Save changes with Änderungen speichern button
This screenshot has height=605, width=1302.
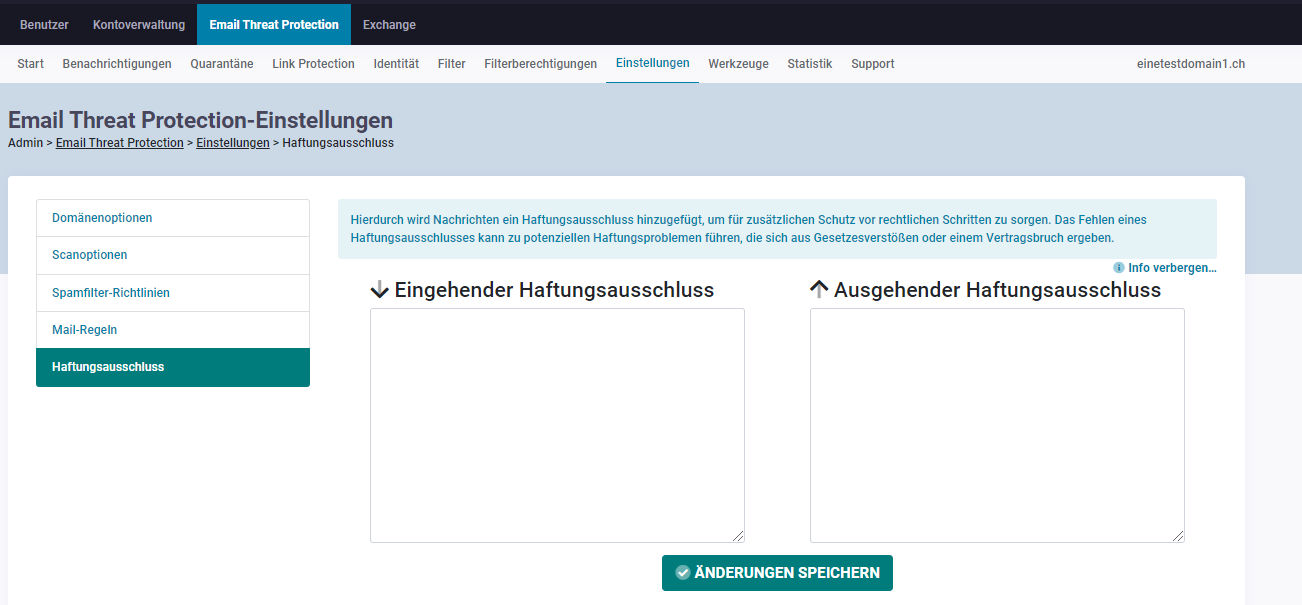point(777,573)
